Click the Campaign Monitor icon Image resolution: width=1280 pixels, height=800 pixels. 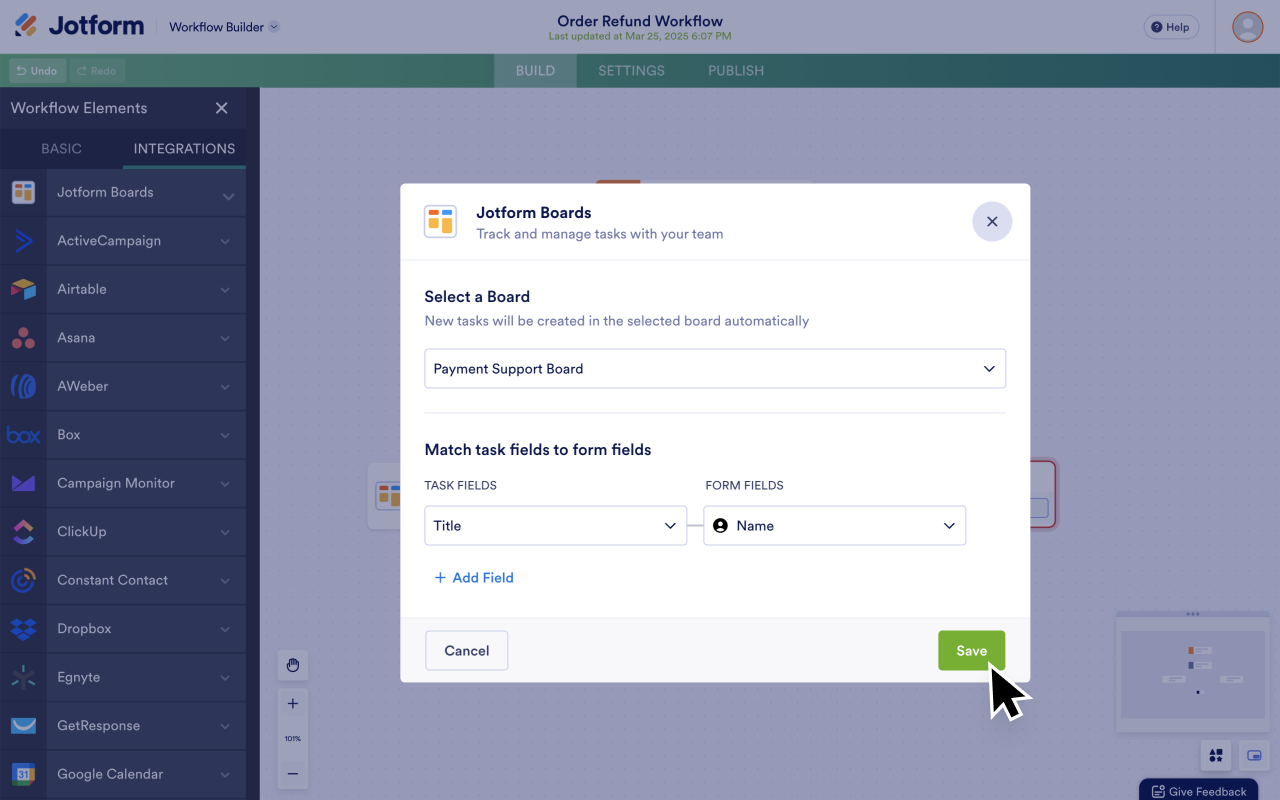23,483
